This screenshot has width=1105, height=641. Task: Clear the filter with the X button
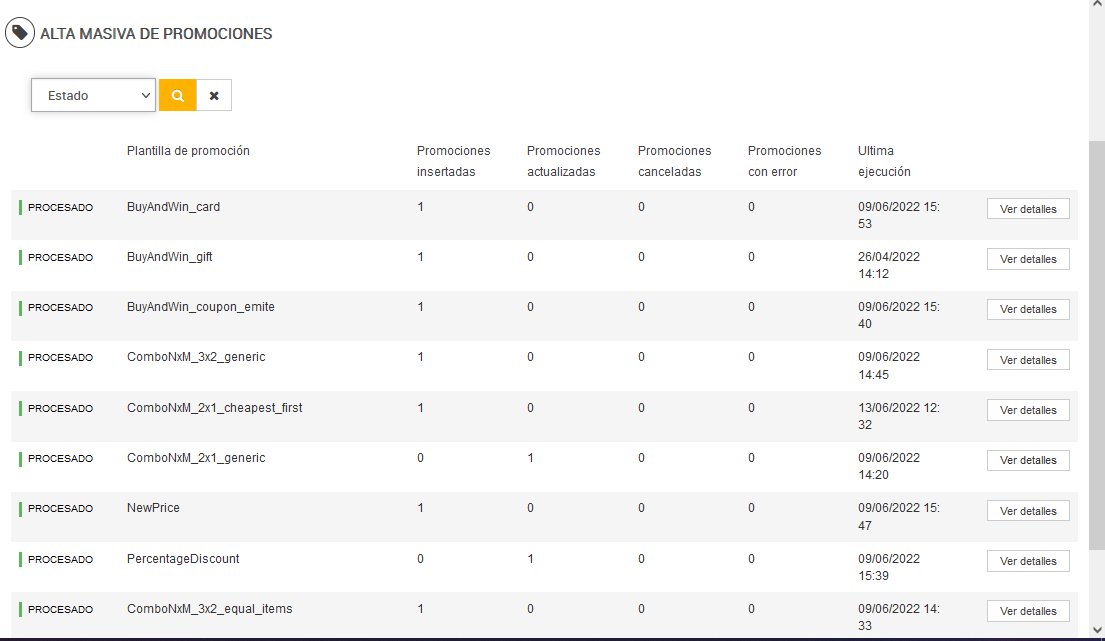(x=214, y=95)
